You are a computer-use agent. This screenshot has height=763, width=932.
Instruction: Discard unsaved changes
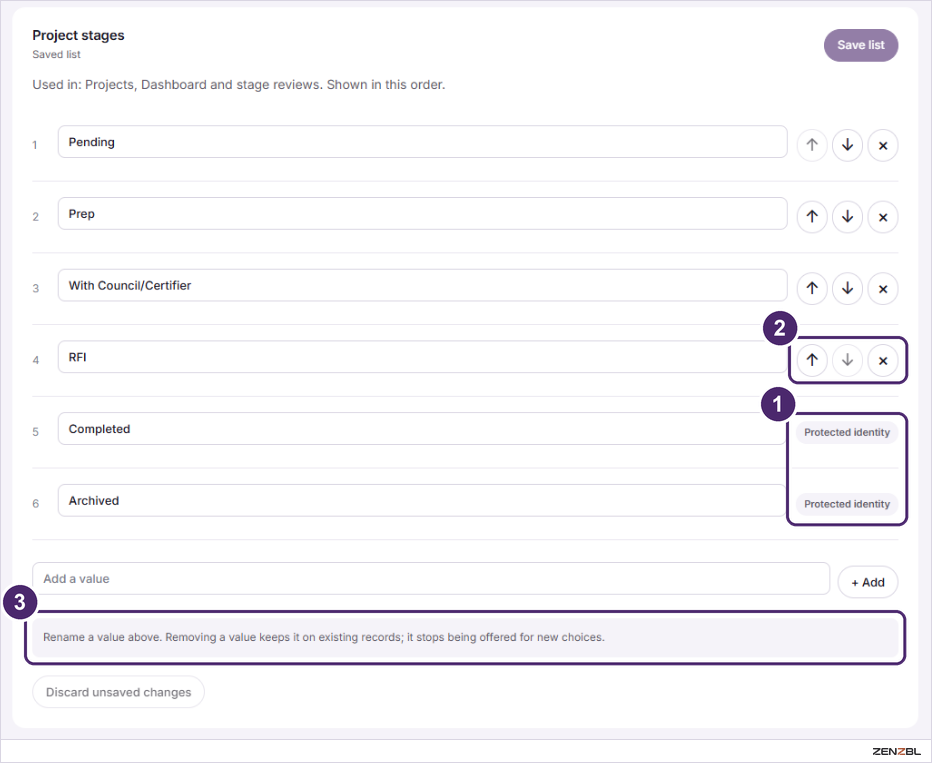(x=118, y=692)
